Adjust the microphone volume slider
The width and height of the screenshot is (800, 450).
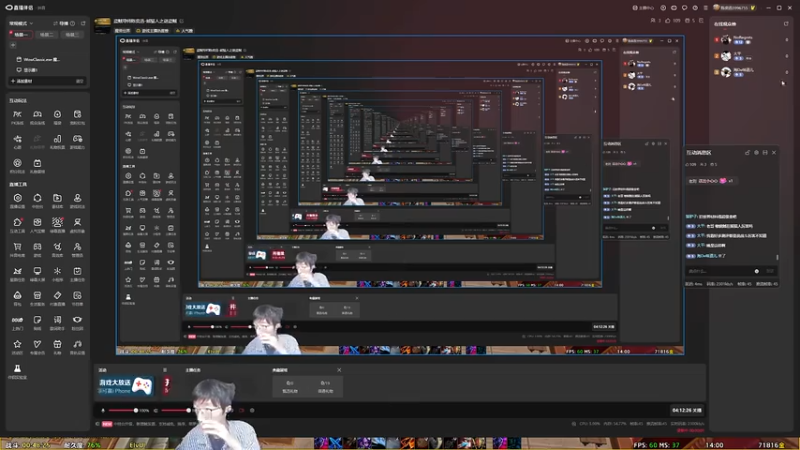point(122,411)
